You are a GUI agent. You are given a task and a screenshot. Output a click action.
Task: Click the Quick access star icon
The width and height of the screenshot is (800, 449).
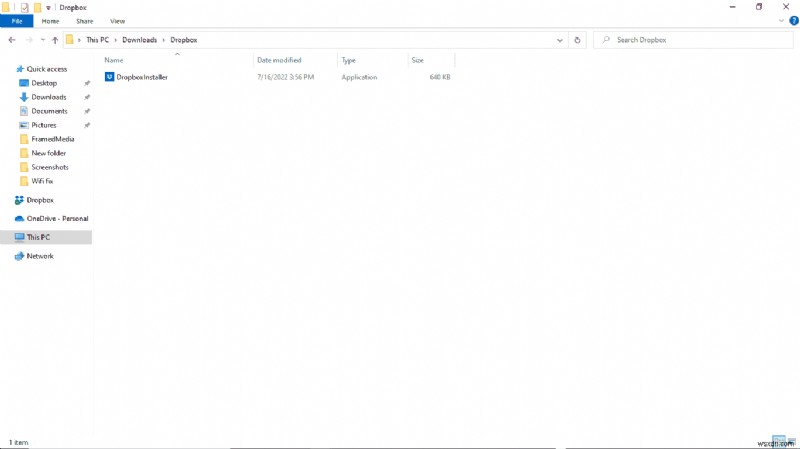tap(20, 69)
